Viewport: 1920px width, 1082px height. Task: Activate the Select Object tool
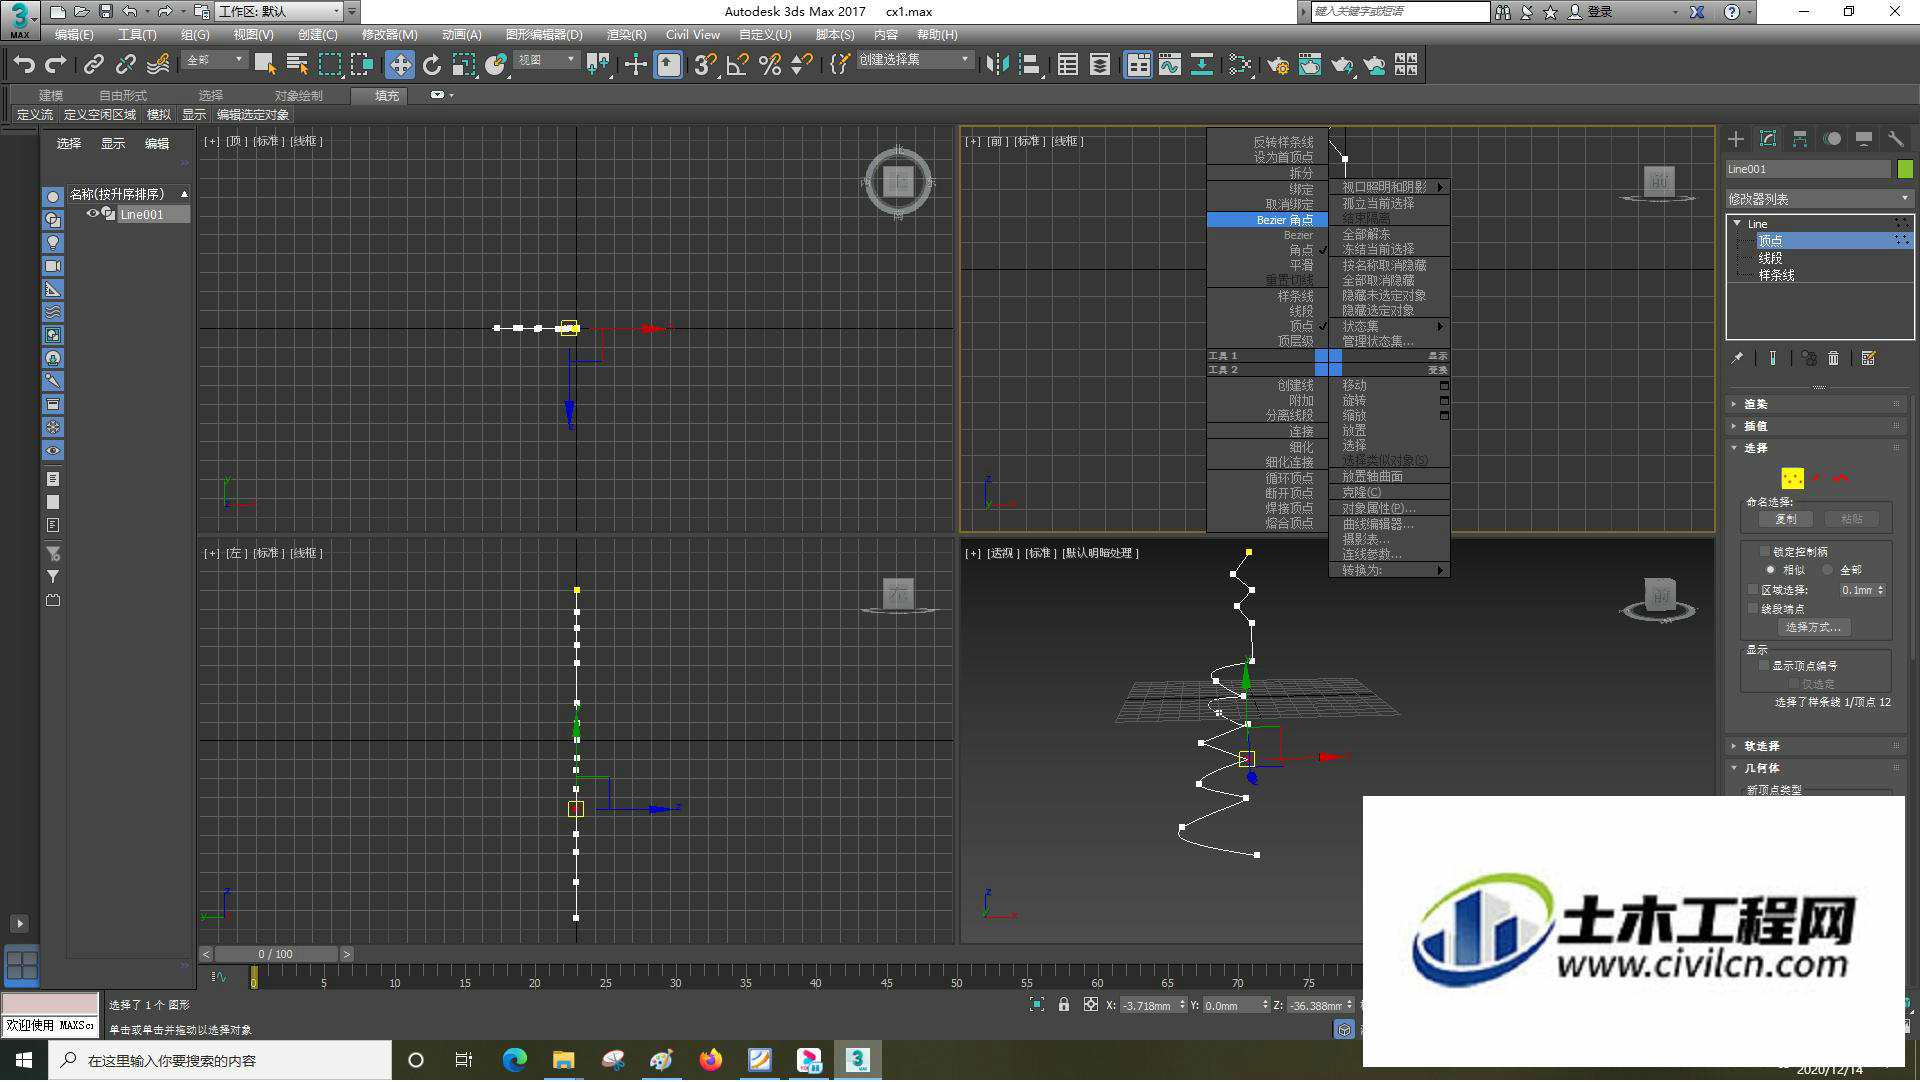[x=265, y=65]
